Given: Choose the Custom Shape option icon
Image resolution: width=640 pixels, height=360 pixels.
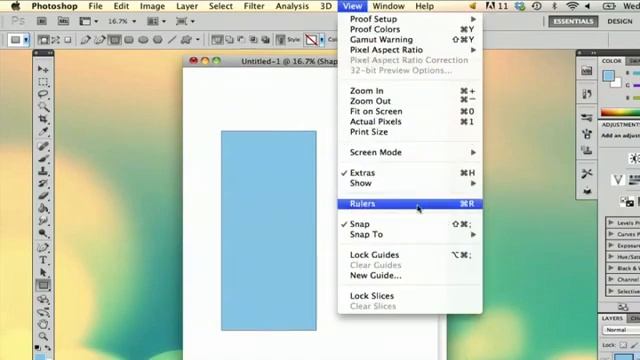Looking at the screenshot, I should 186,40.
